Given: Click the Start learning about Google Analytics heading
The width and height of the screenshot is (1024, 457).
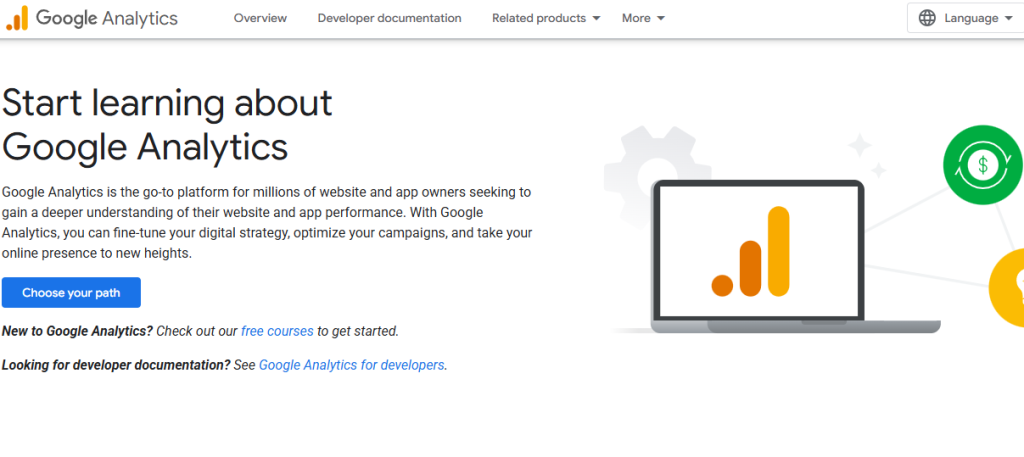Looking at the screenshot, I should coord(167,125).
